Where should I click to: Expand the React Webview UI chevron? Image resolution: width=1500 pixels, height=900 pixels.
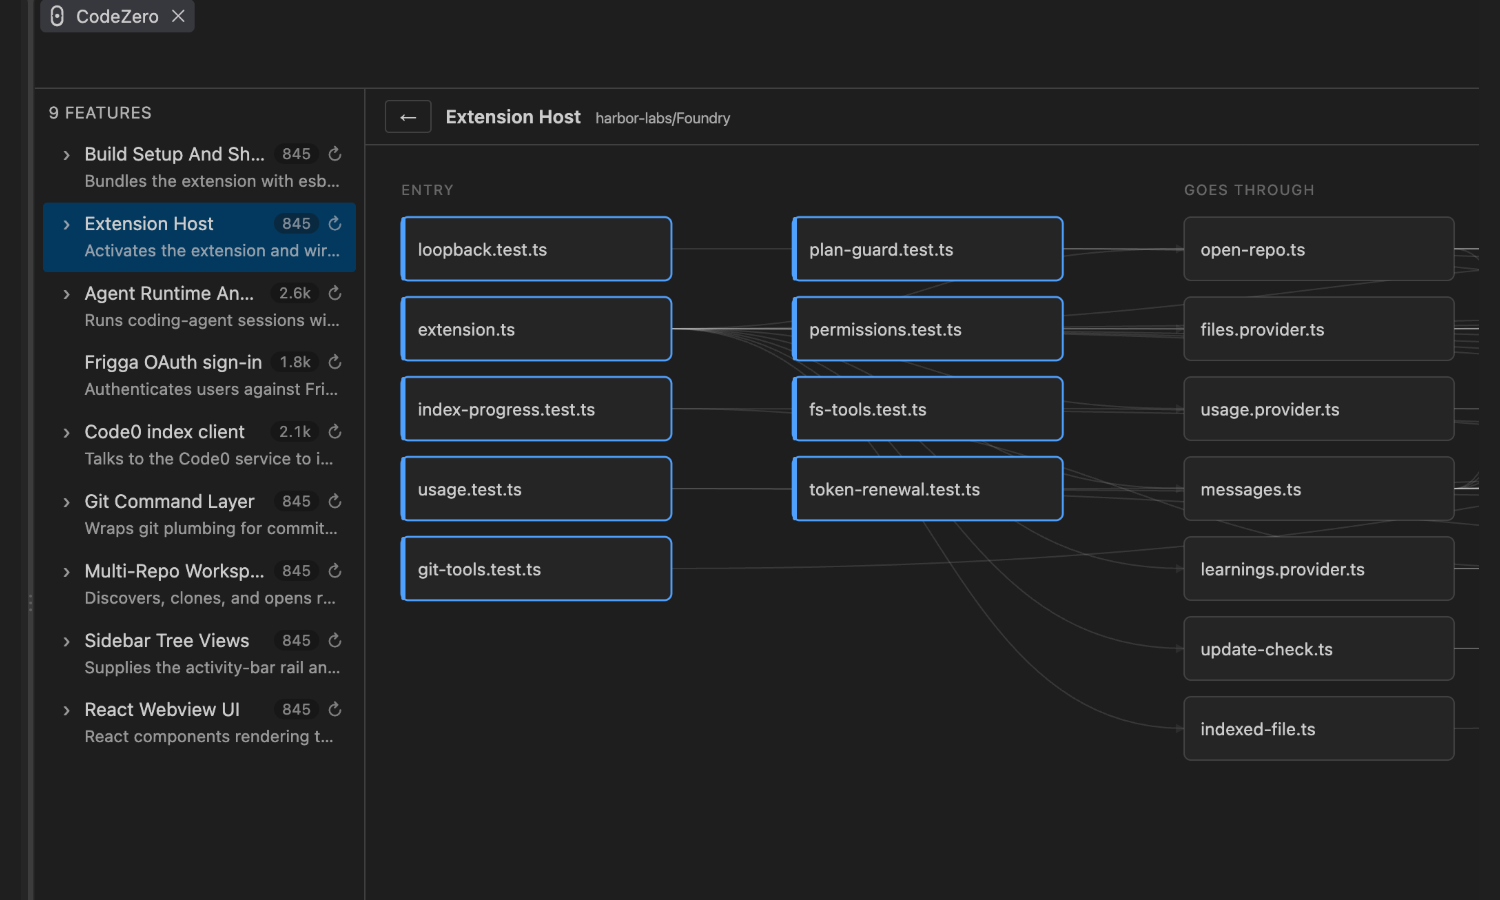coord(66,710)
